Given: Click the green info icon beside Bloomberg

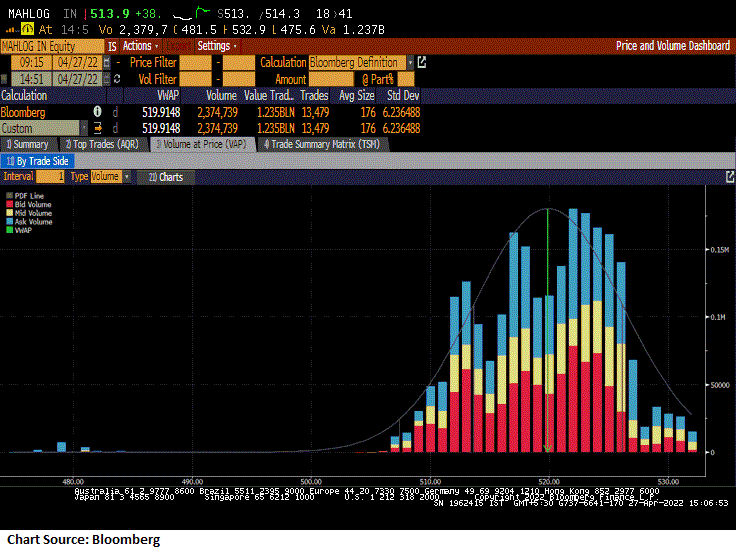Looking at the screenshot, I should [98, 112].
